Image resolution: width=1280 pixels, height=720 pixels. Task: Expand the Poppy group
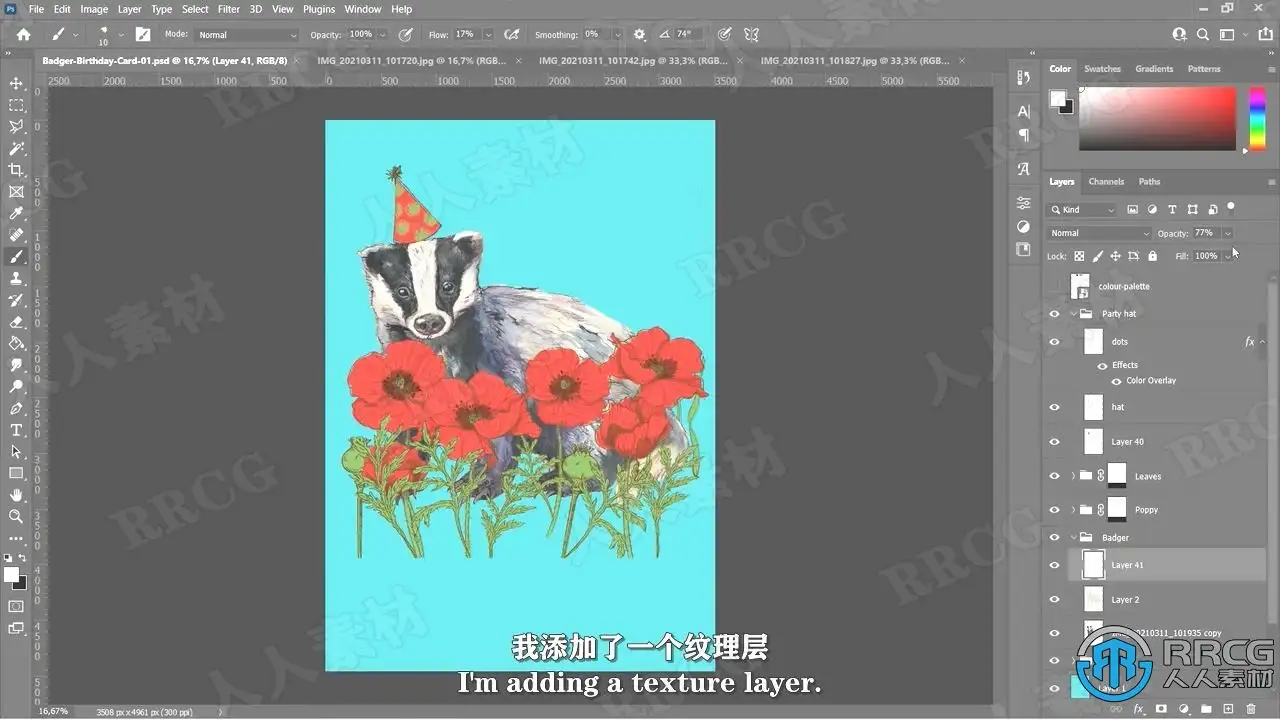(x=1073, y=510)
